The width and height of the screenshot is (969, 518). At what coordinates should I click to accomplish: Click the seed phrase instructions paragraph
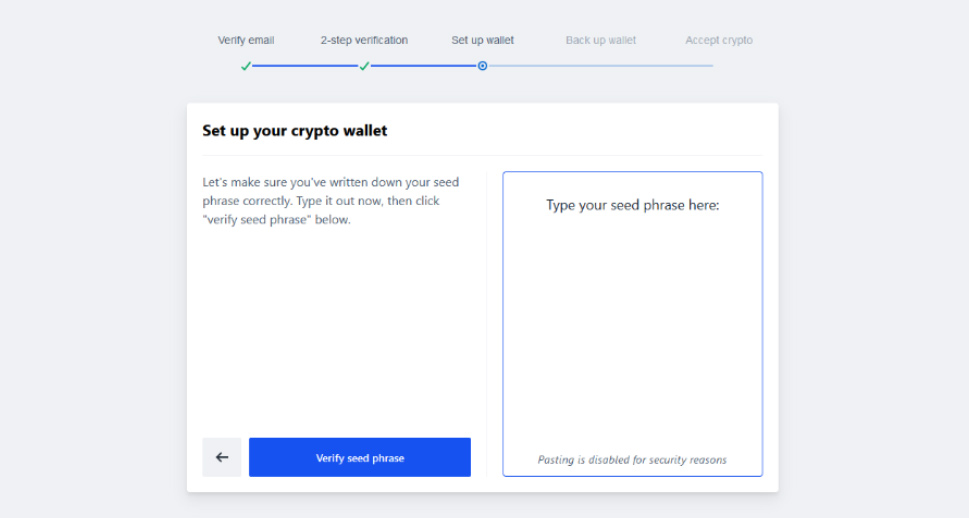(x=331, y=201)
